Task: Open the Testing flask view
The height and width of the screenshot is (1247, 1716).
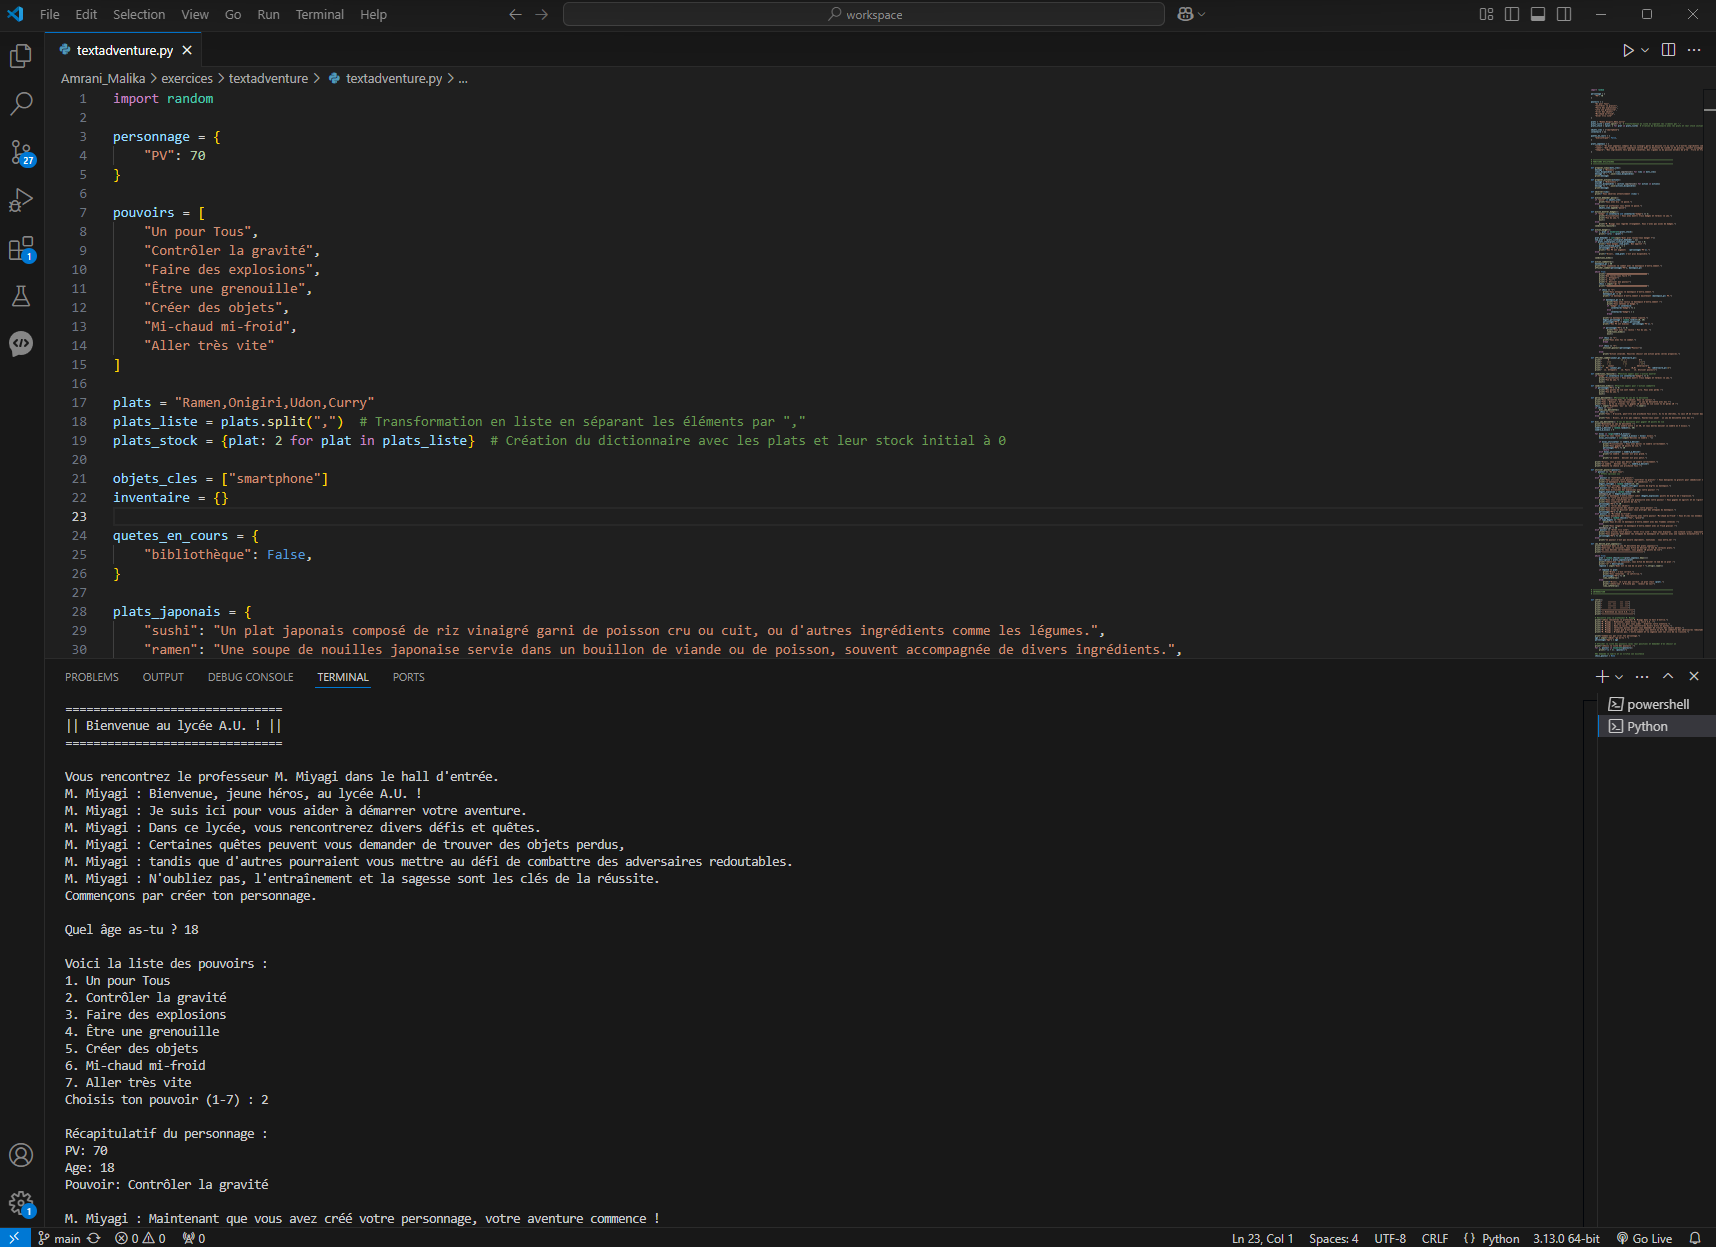Action: [21, 296]
